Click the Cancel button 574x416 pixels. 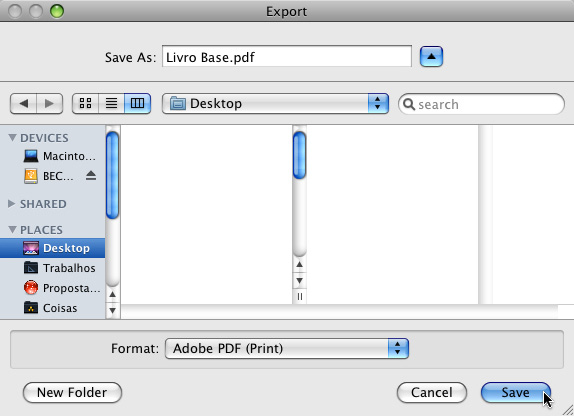pyautogui.click(x=432, y=393)
